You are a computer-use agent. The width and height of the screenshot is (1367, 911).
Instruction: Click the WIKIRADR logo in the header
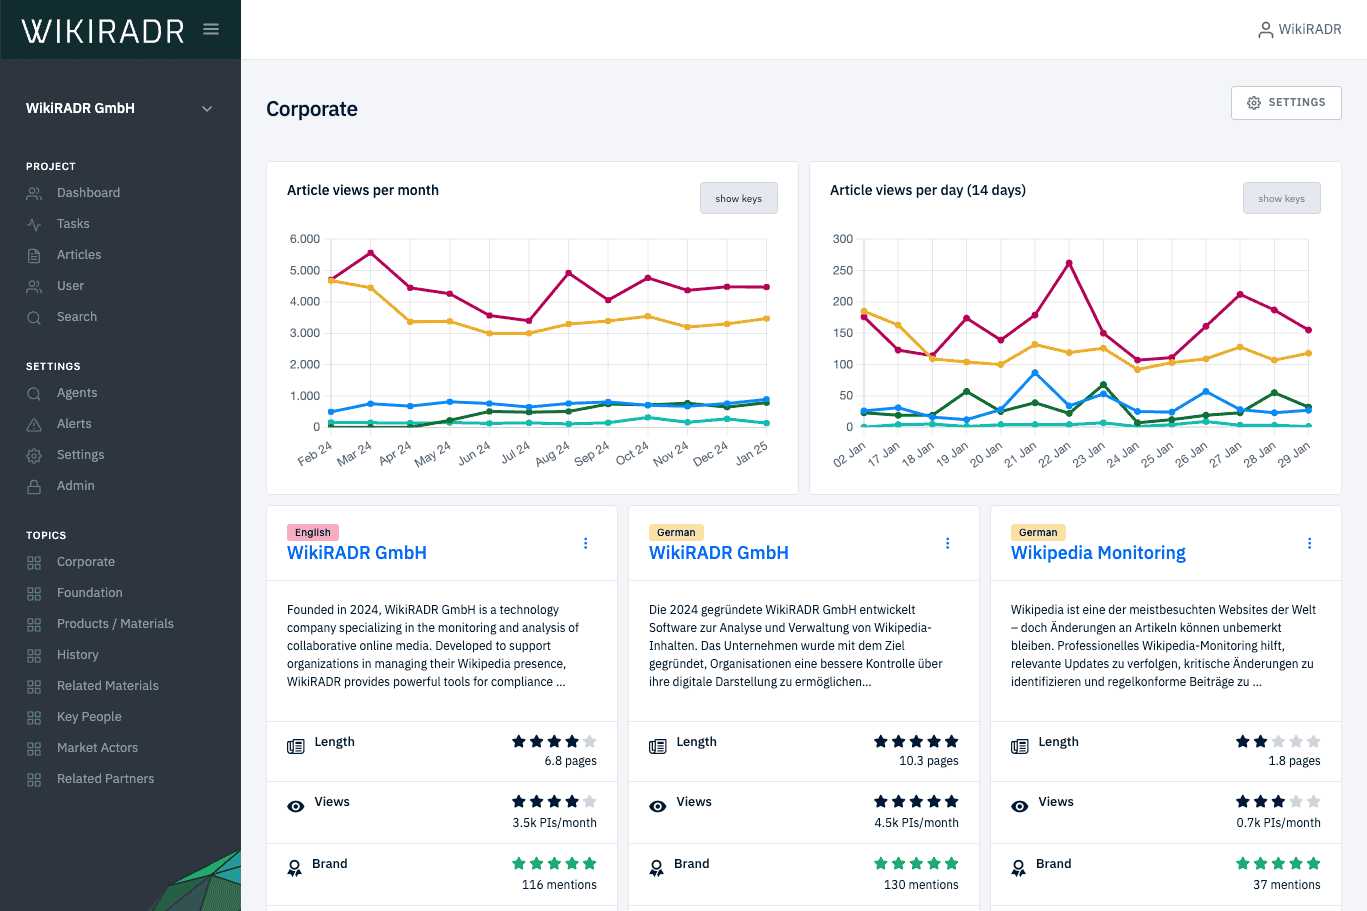tap(103, 31)
